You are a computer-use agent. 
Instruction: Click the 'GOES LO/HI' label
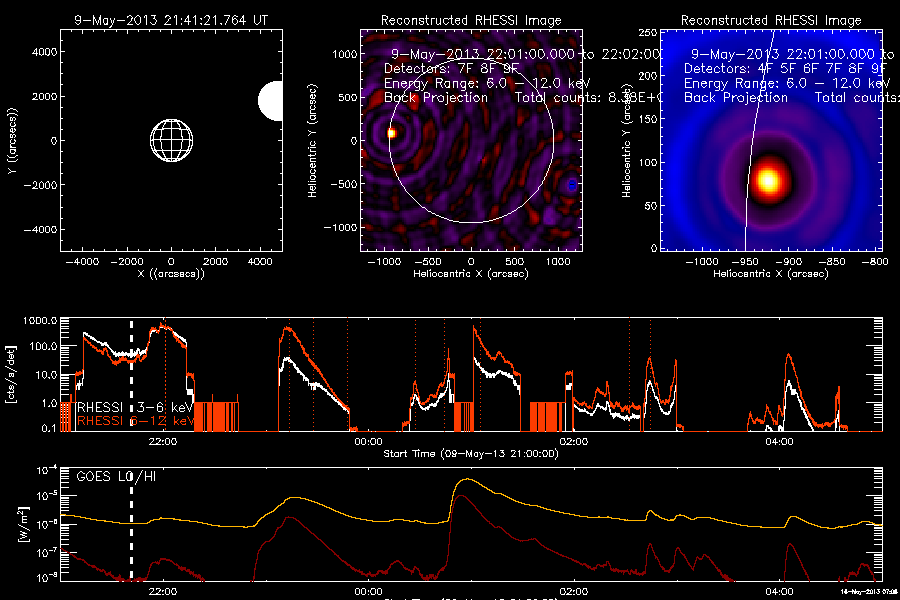point(116,477)
